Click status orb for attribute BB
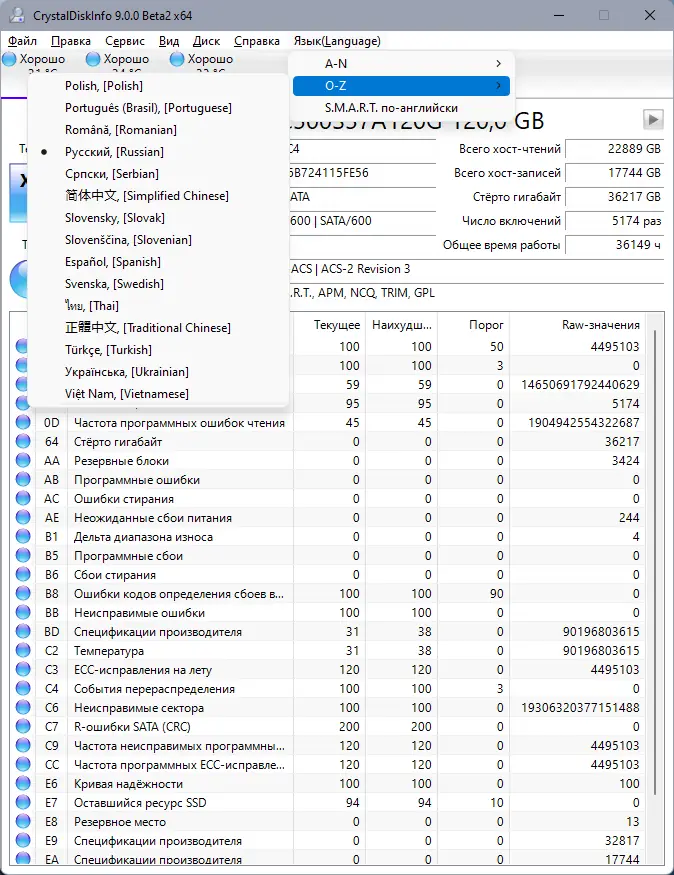Image resolution: width=674 pixels, height=875 pixels. coord(23,612)
